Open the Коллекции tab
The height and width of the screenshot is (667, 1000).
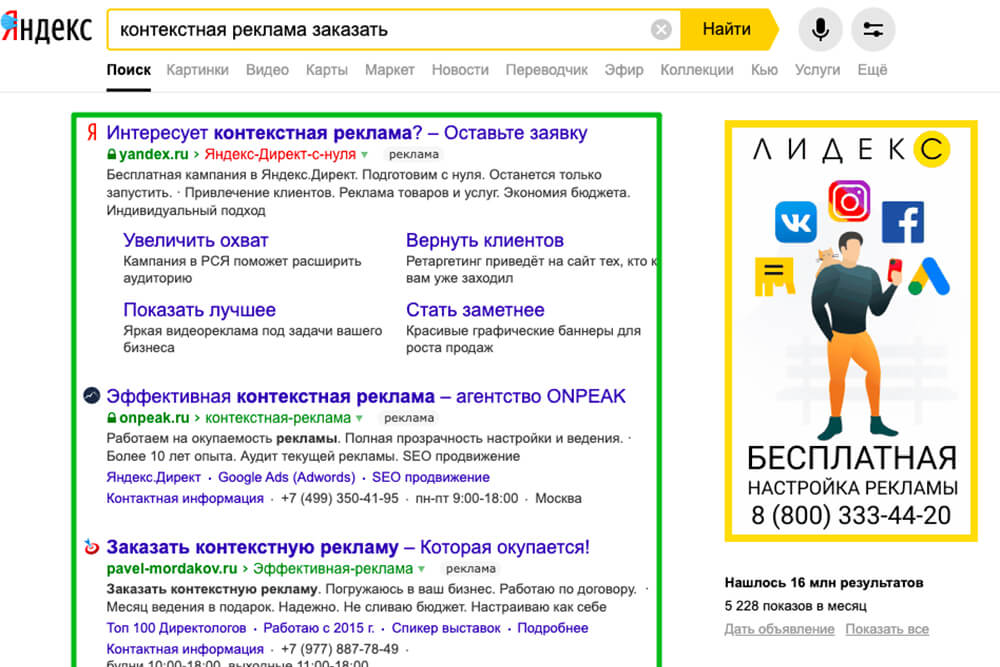(697, 70)
